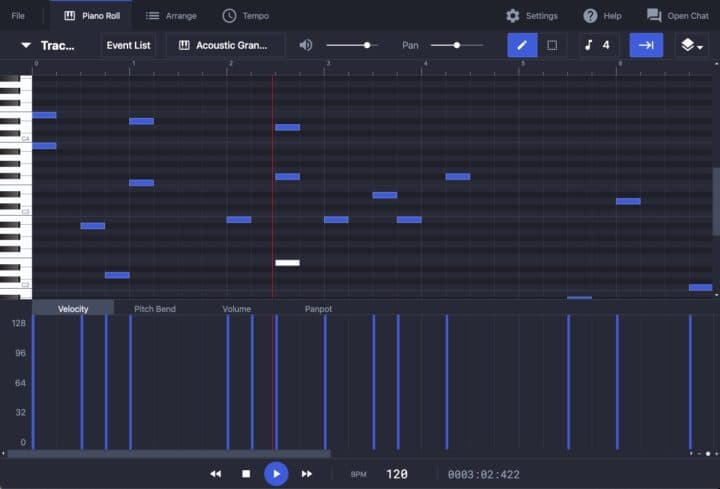
Task: Select the white highlighted note
Action: (287, 263)
